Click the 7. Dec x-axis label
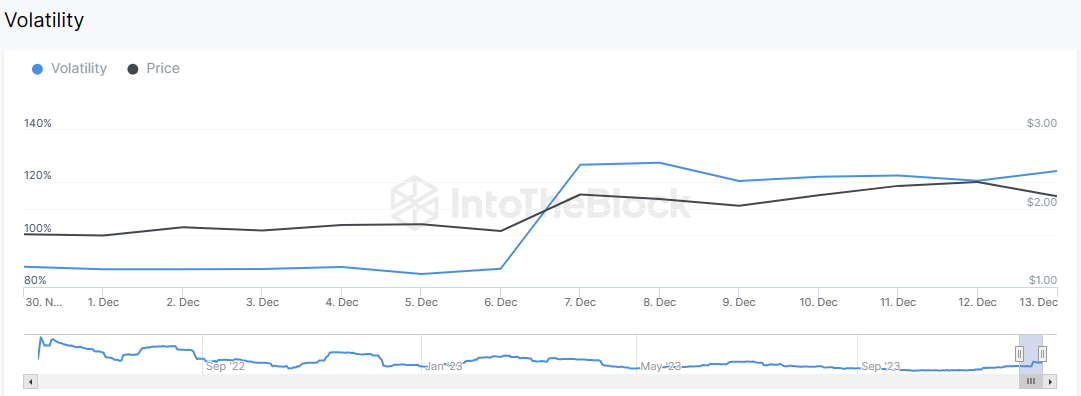 [x=580, y=302]
